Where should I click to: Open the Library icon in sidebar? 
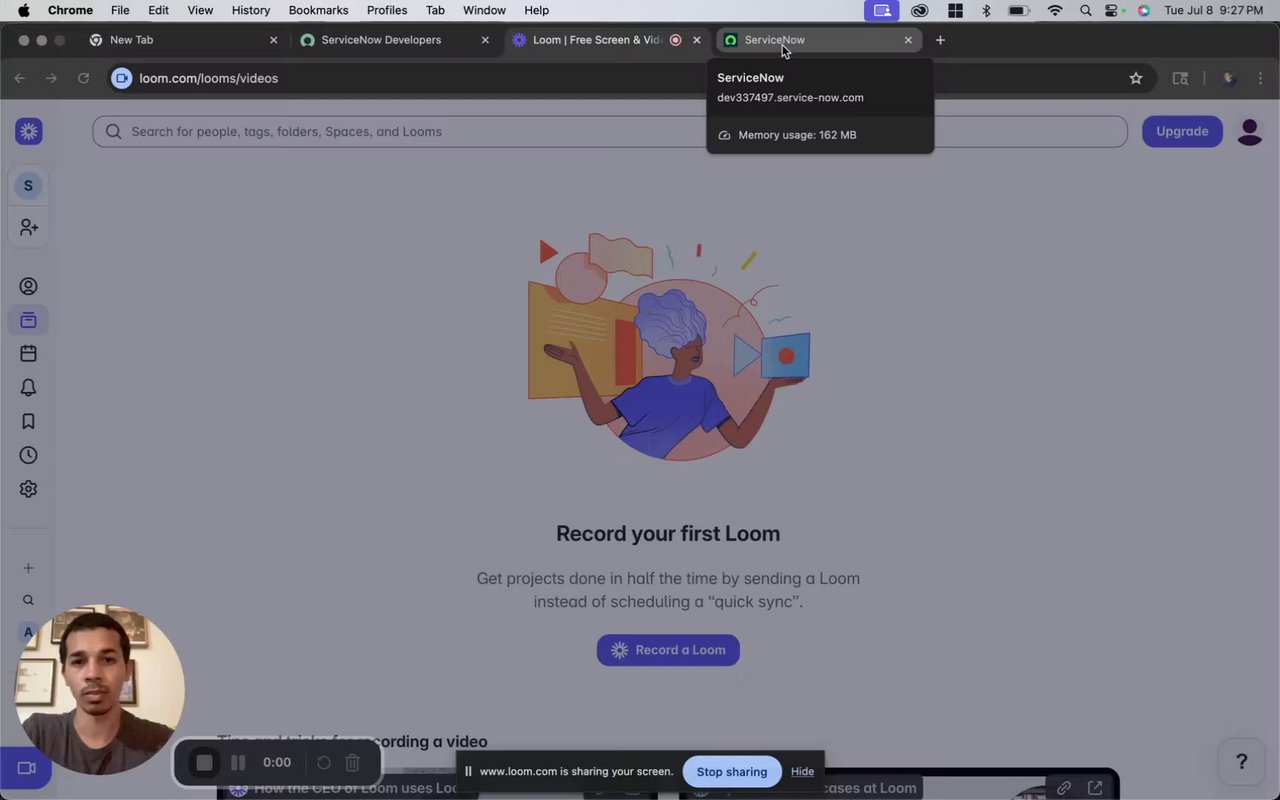[28, 320]
